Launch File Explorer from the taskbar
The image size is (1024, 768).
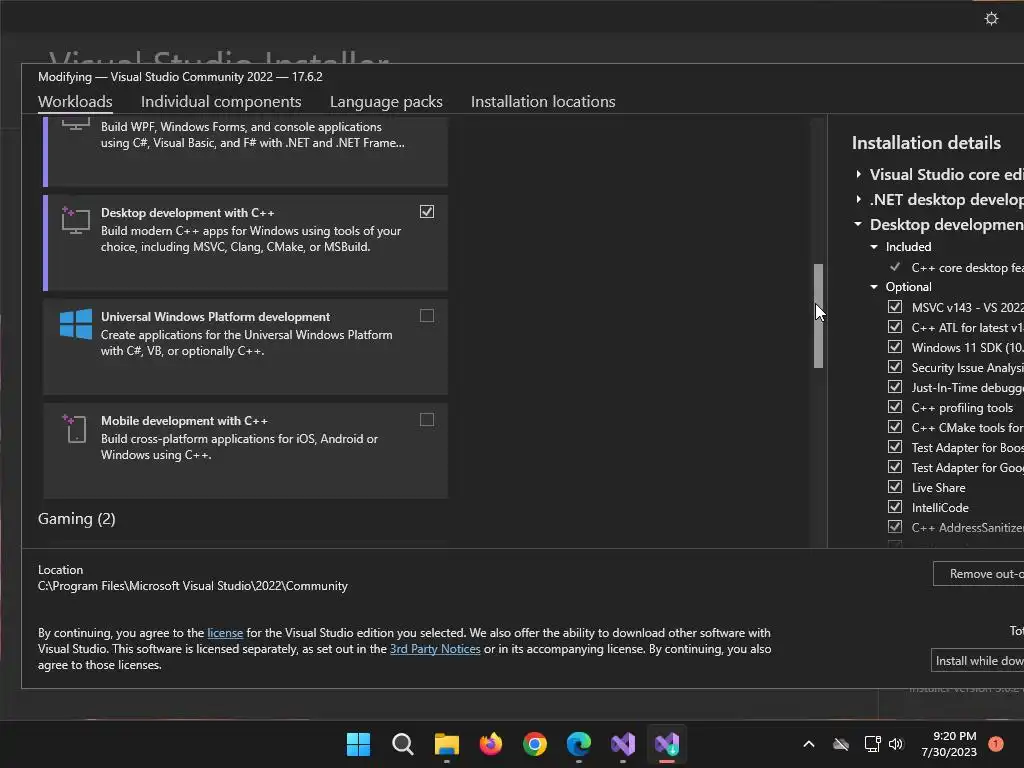447,744
